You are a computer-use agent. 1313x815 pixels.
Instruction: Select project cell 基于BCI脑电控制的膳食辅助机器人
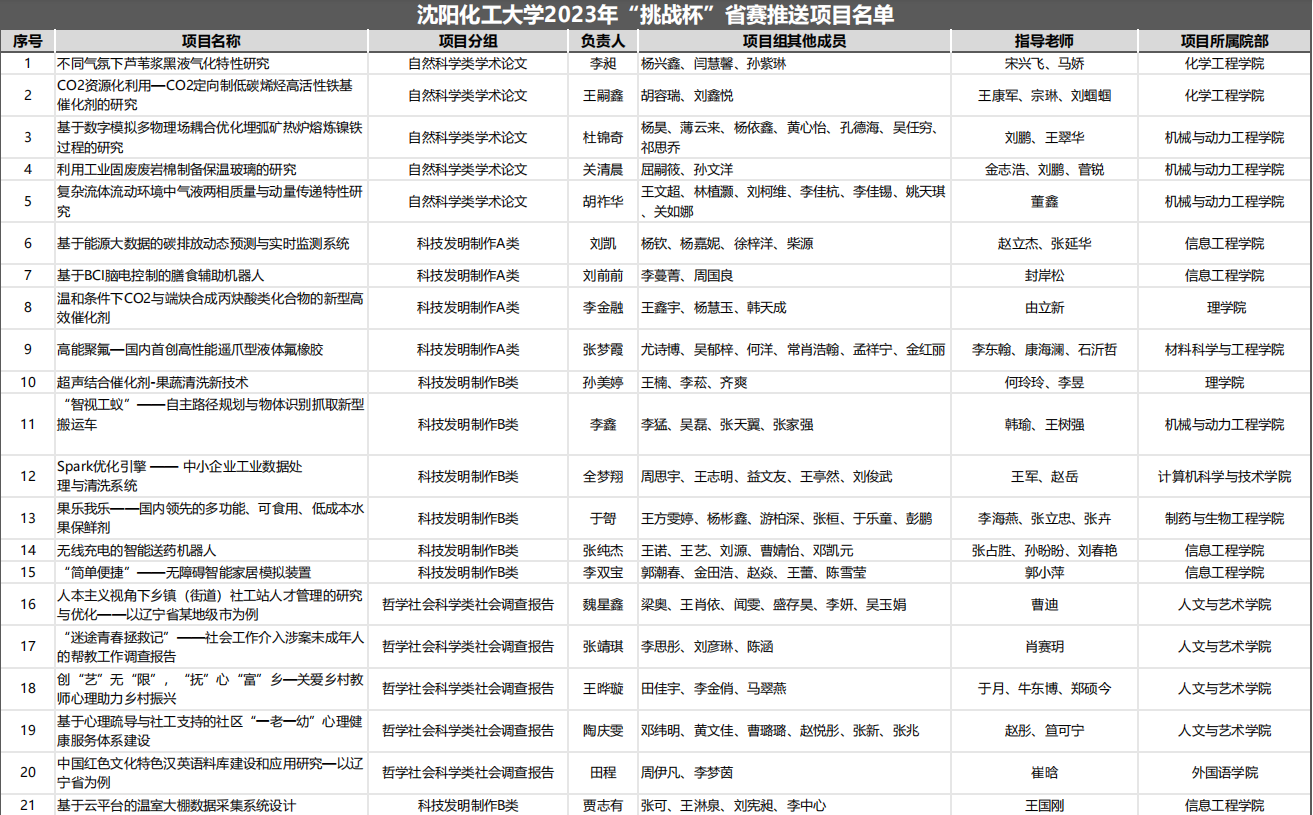(x=160, y=275)
